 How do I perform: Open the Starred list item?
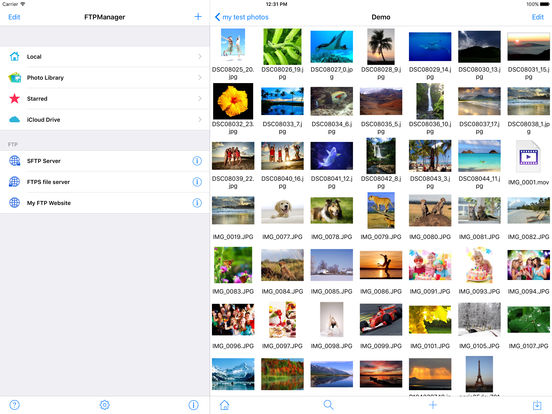(105, 99)
